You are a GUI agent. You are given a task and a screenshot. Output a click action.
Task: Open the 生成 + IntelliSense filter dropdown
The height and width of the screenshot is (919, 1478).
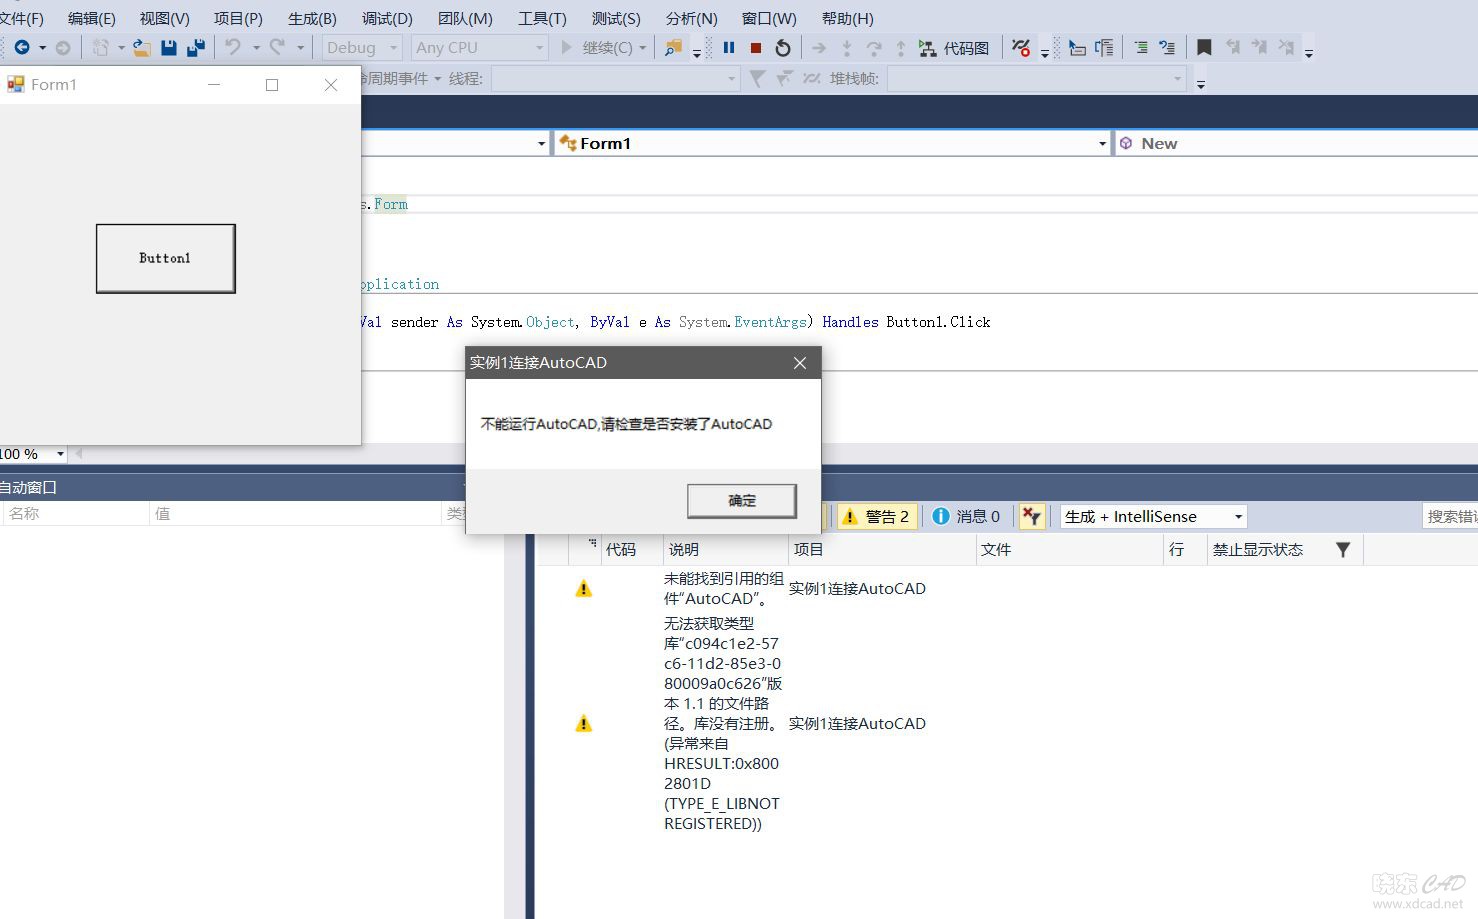1153,516
